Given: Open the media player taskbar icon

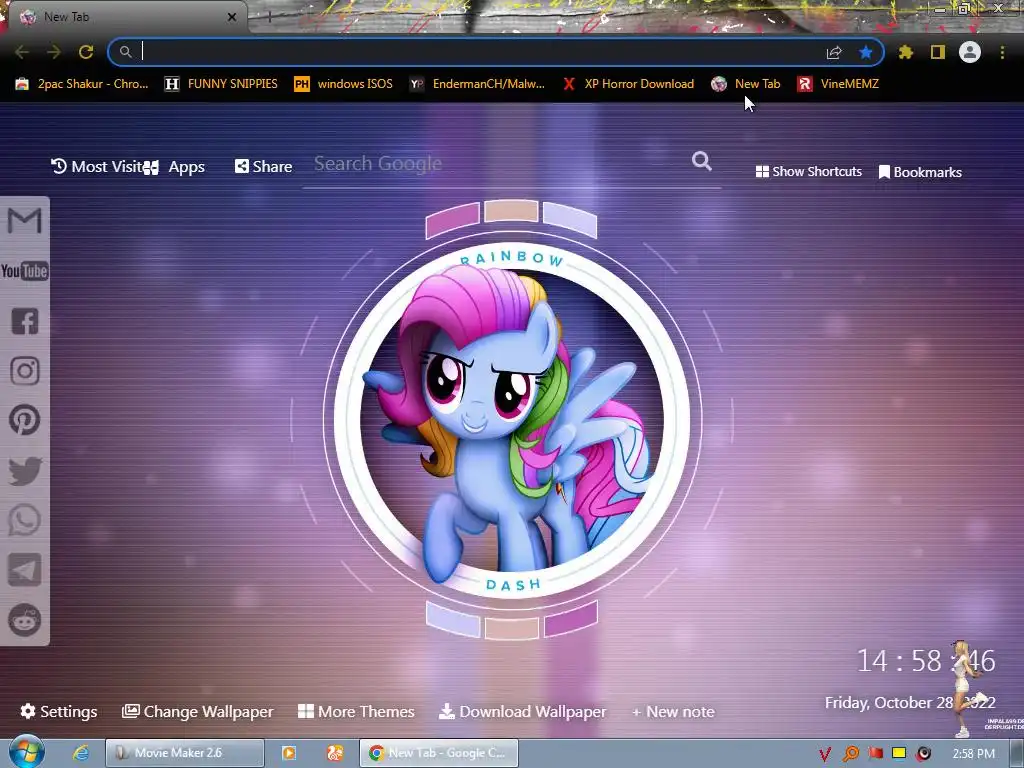Looking at the screenshot, I should [289, 753].
